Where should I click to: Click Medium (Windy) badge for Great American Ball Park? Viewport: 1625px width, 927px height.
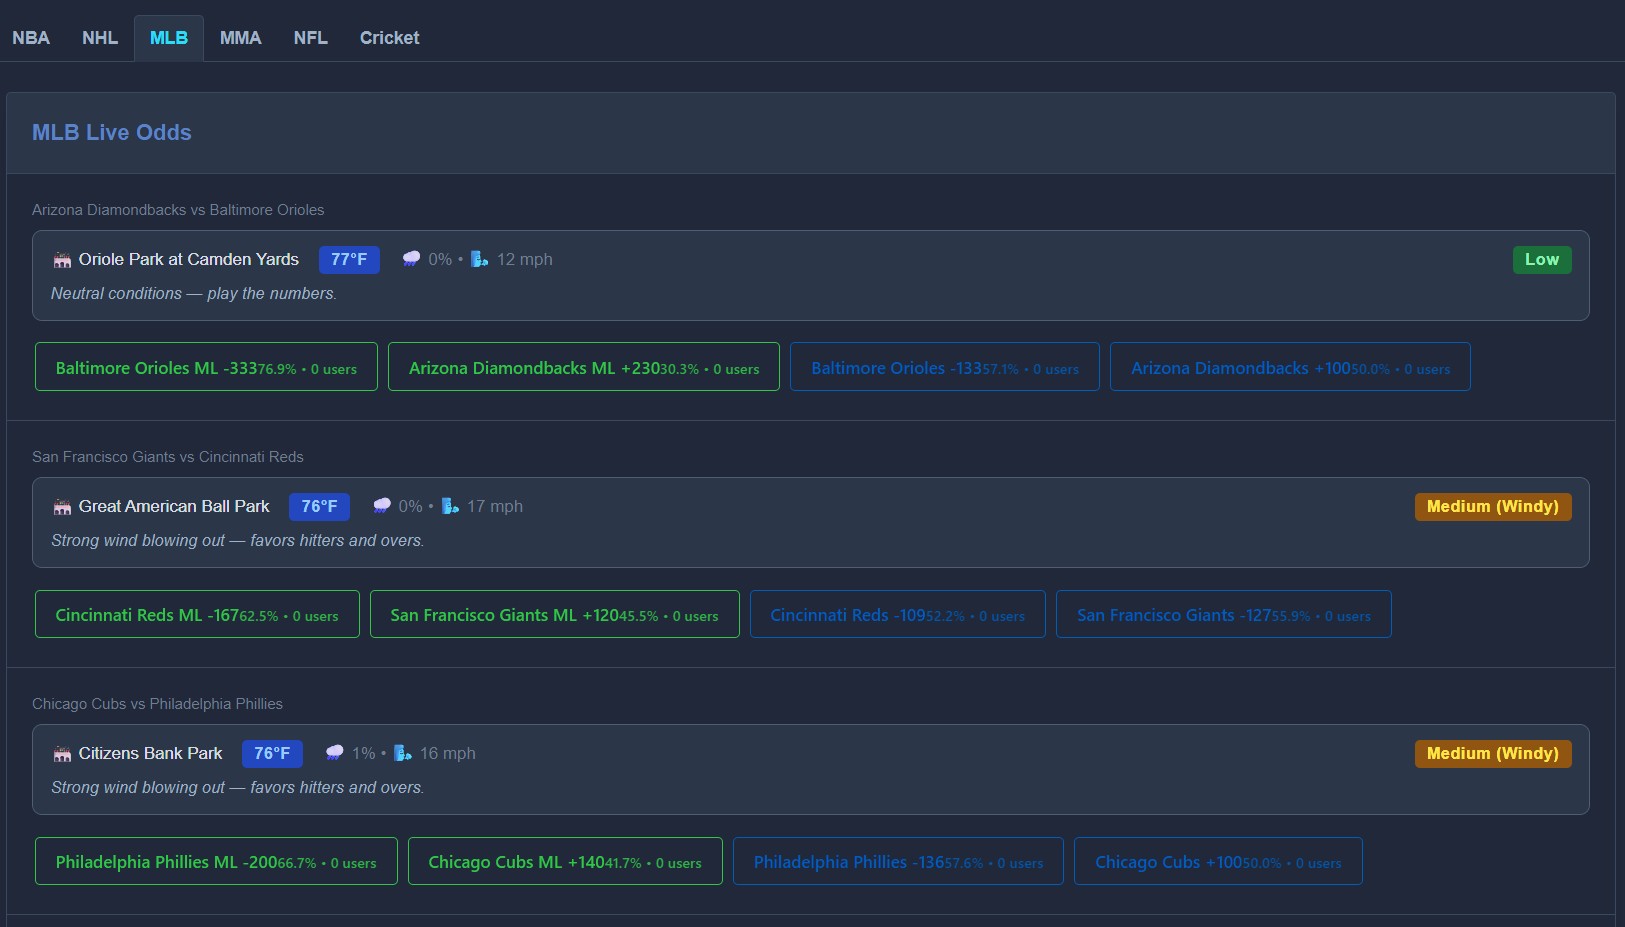coord(1493,507)
